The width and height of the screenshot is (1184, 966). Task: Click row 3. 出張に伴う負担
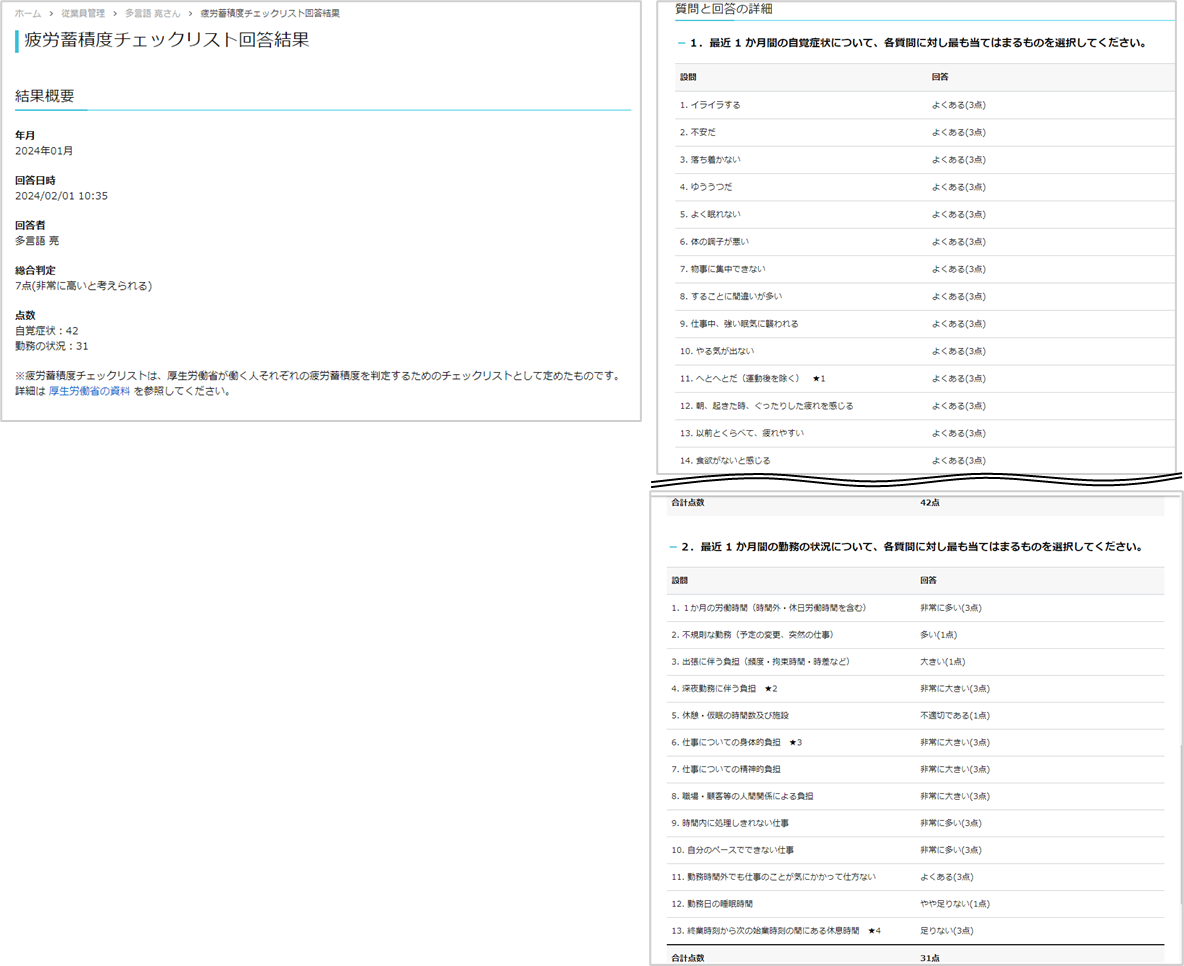915,662
